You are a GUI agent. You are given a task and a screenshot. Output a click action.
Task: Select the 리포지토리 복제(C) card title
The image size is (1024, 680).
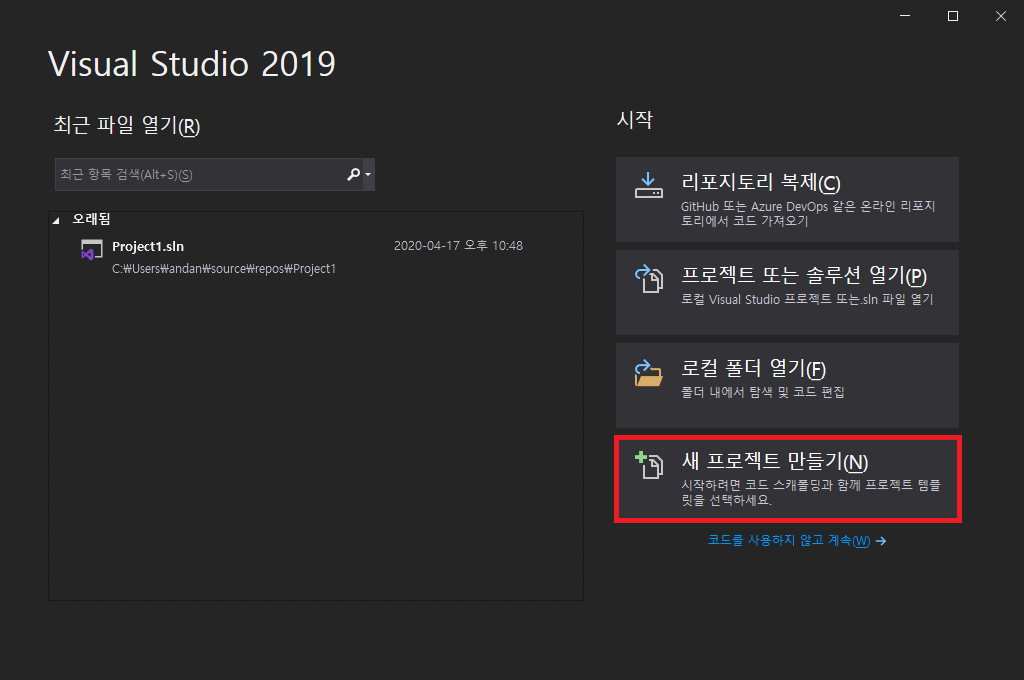pyautogui.click(x=760, y=182)
